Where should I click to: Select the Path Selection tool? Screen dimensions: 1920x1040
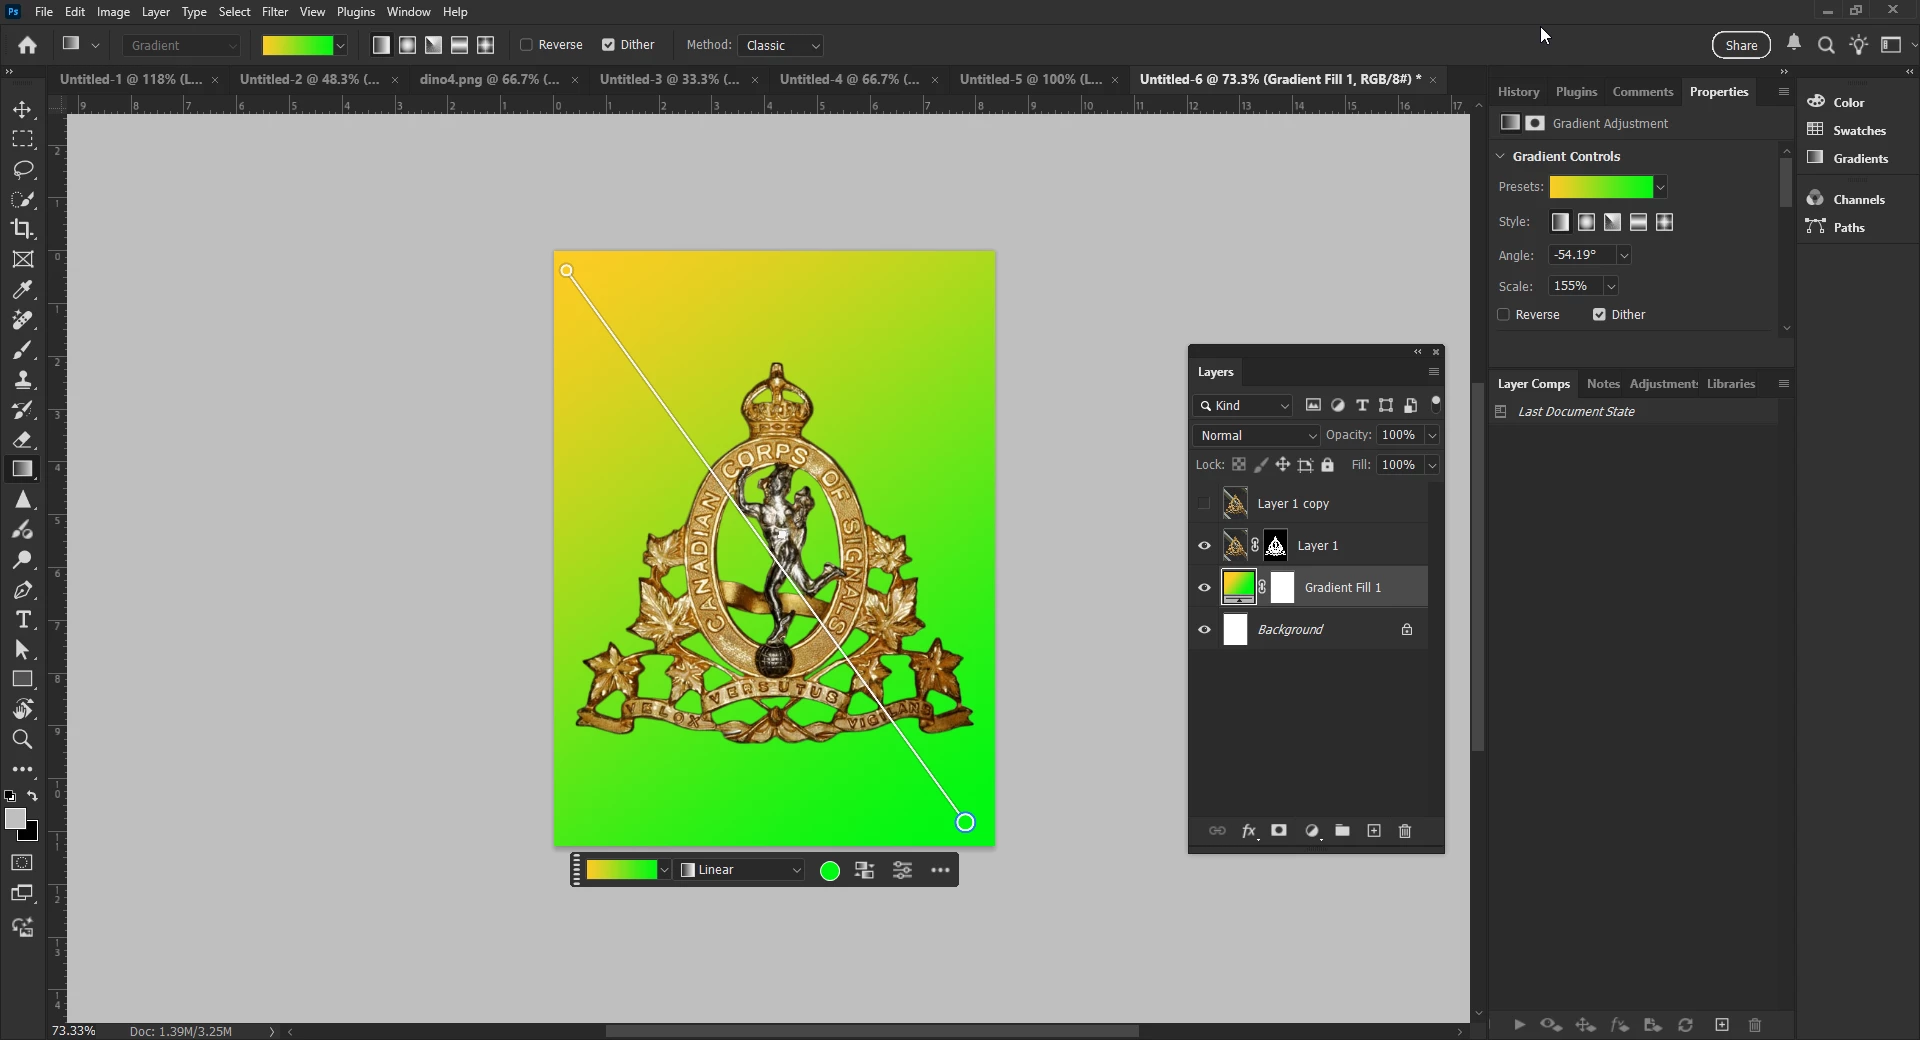click(22, 650)
